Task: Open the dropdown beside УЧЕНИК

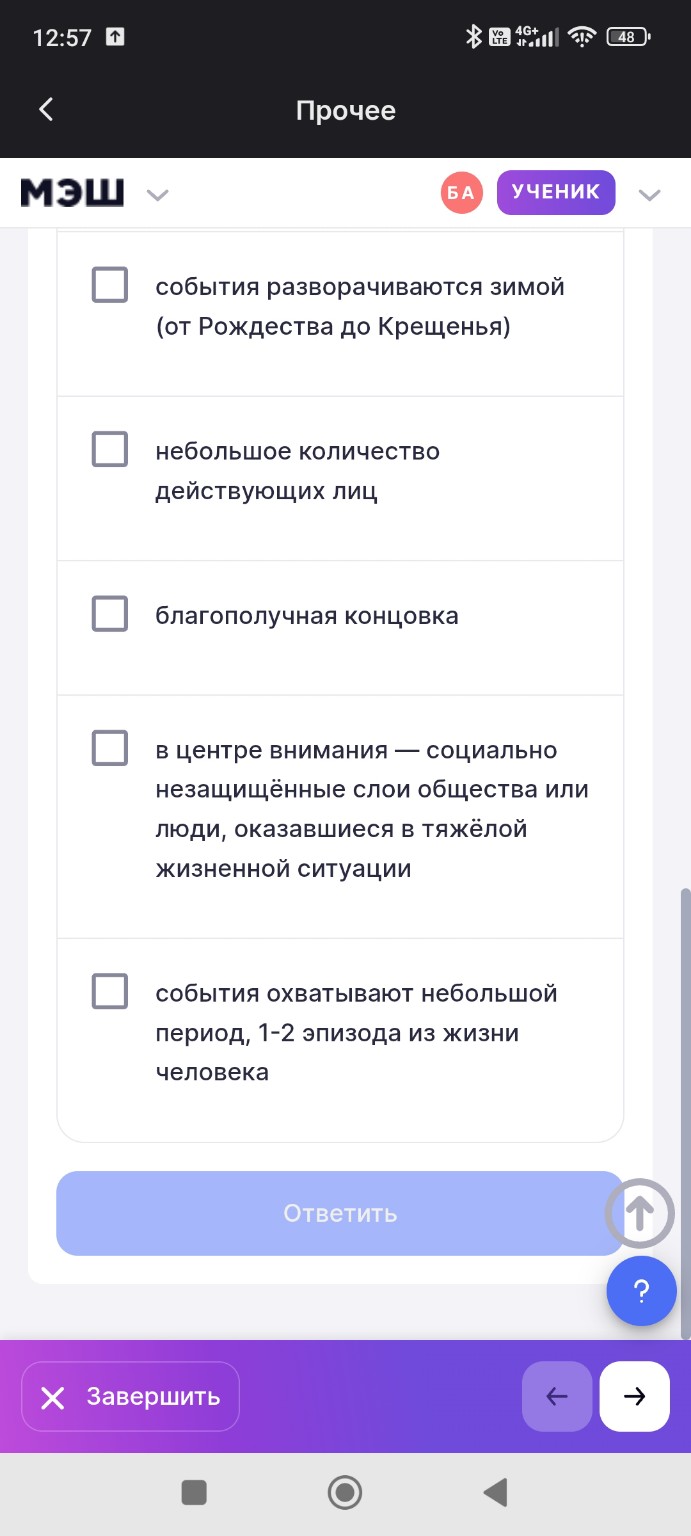Action: point(650,195)
